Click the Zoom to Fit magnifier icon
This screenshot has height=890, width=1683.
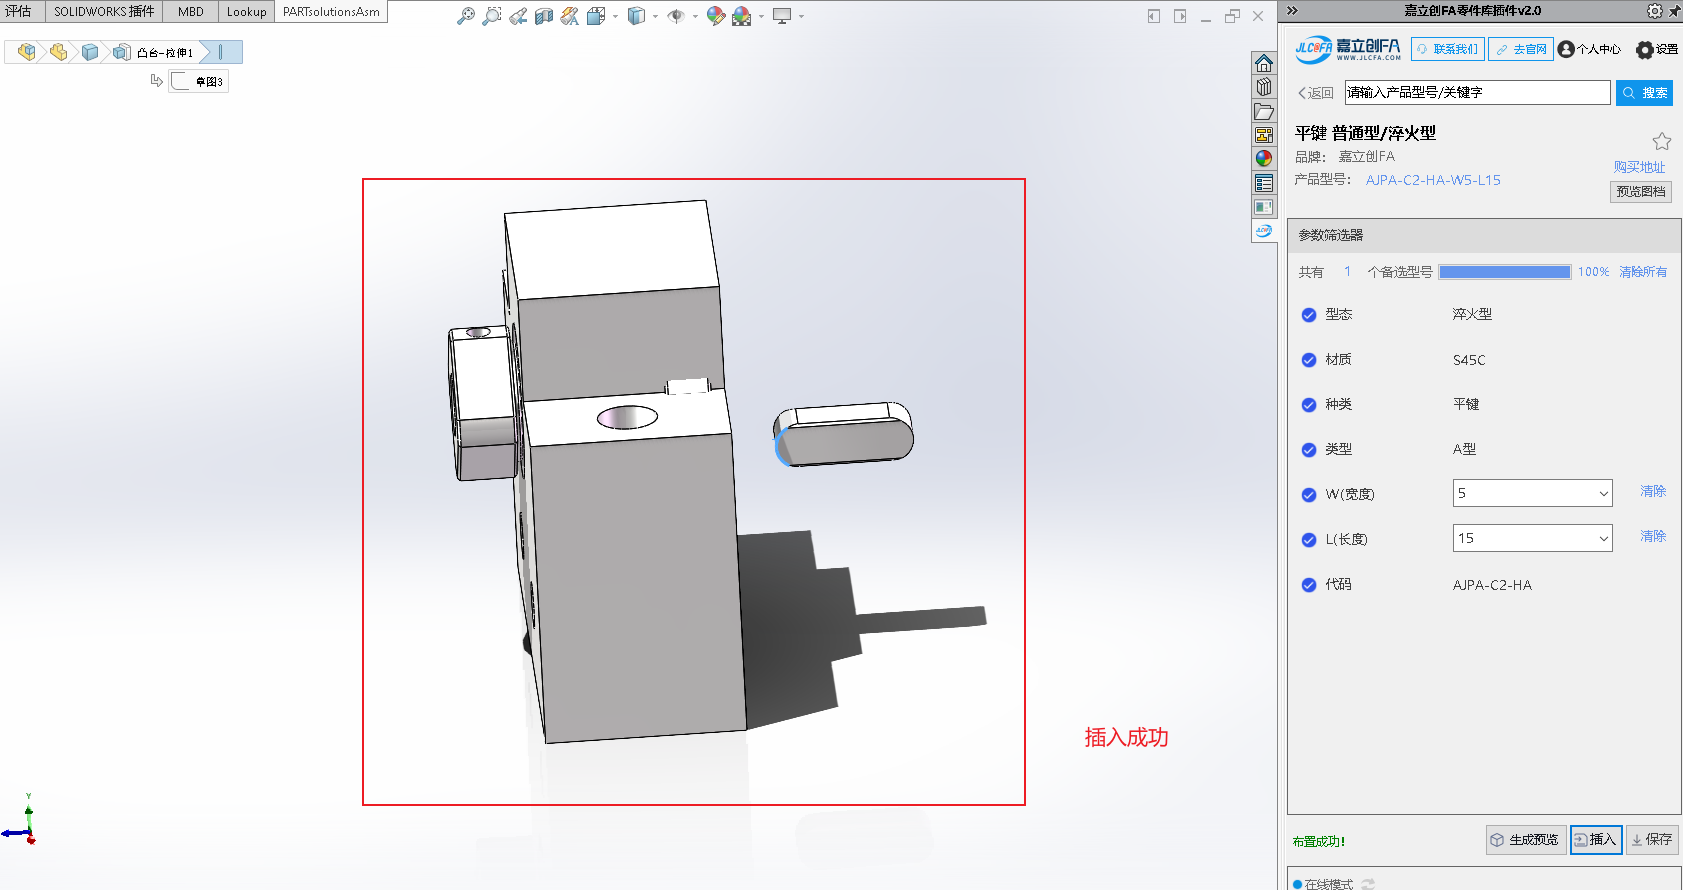coord(465,16)
